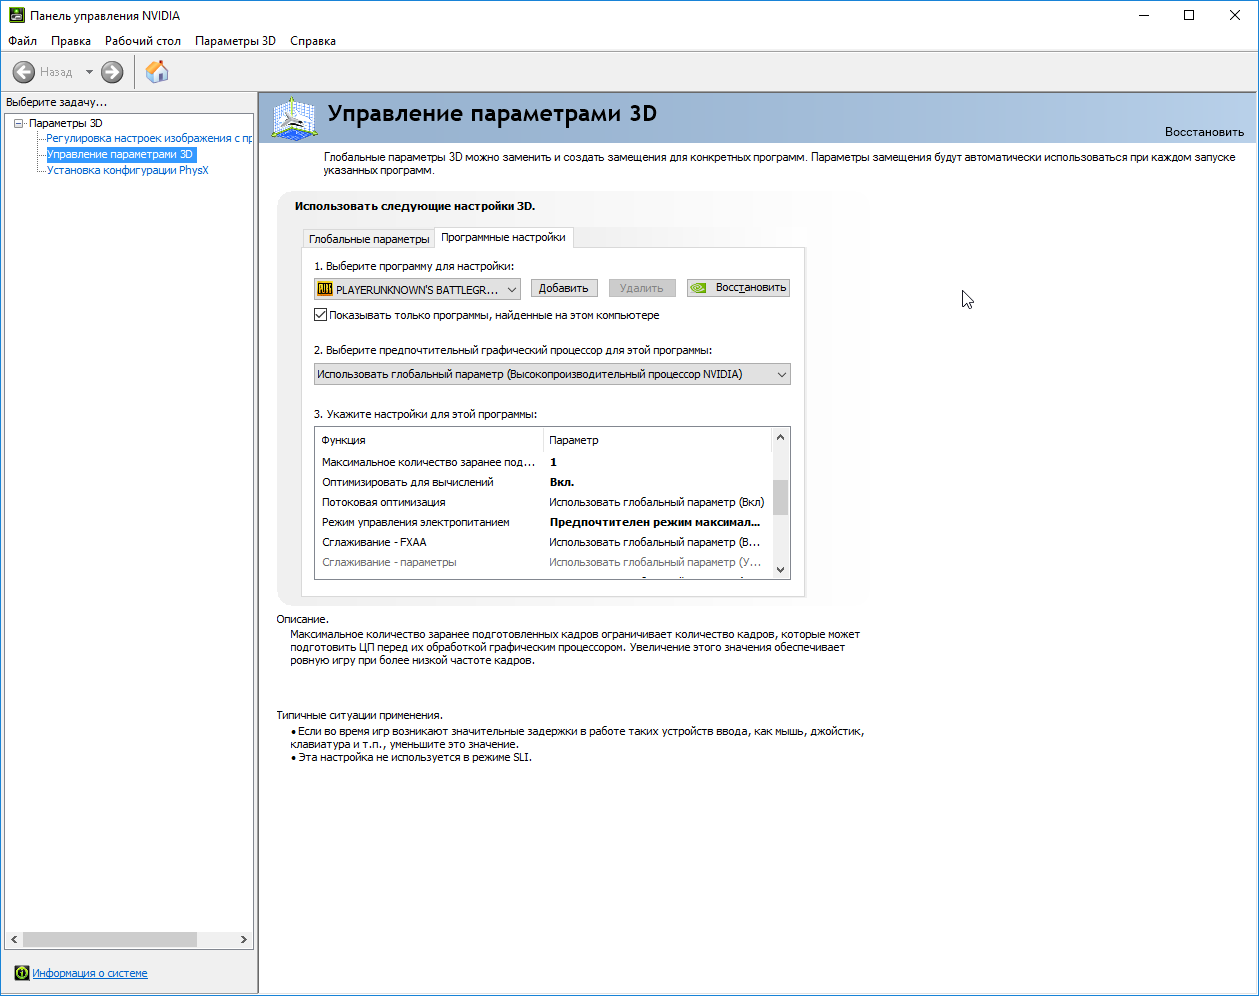
Task: Select Управление параметрами 3D tree item
Action: 121,154
